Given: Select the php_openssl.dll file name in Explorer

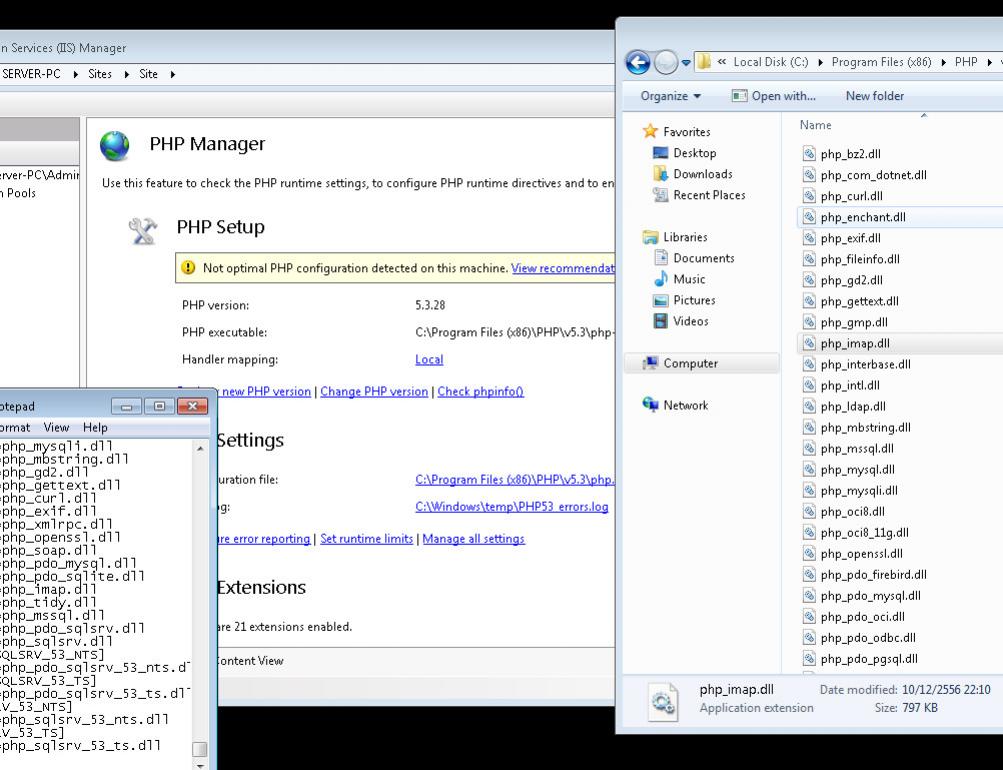Looking at the screenshot, I should point(862,554).
